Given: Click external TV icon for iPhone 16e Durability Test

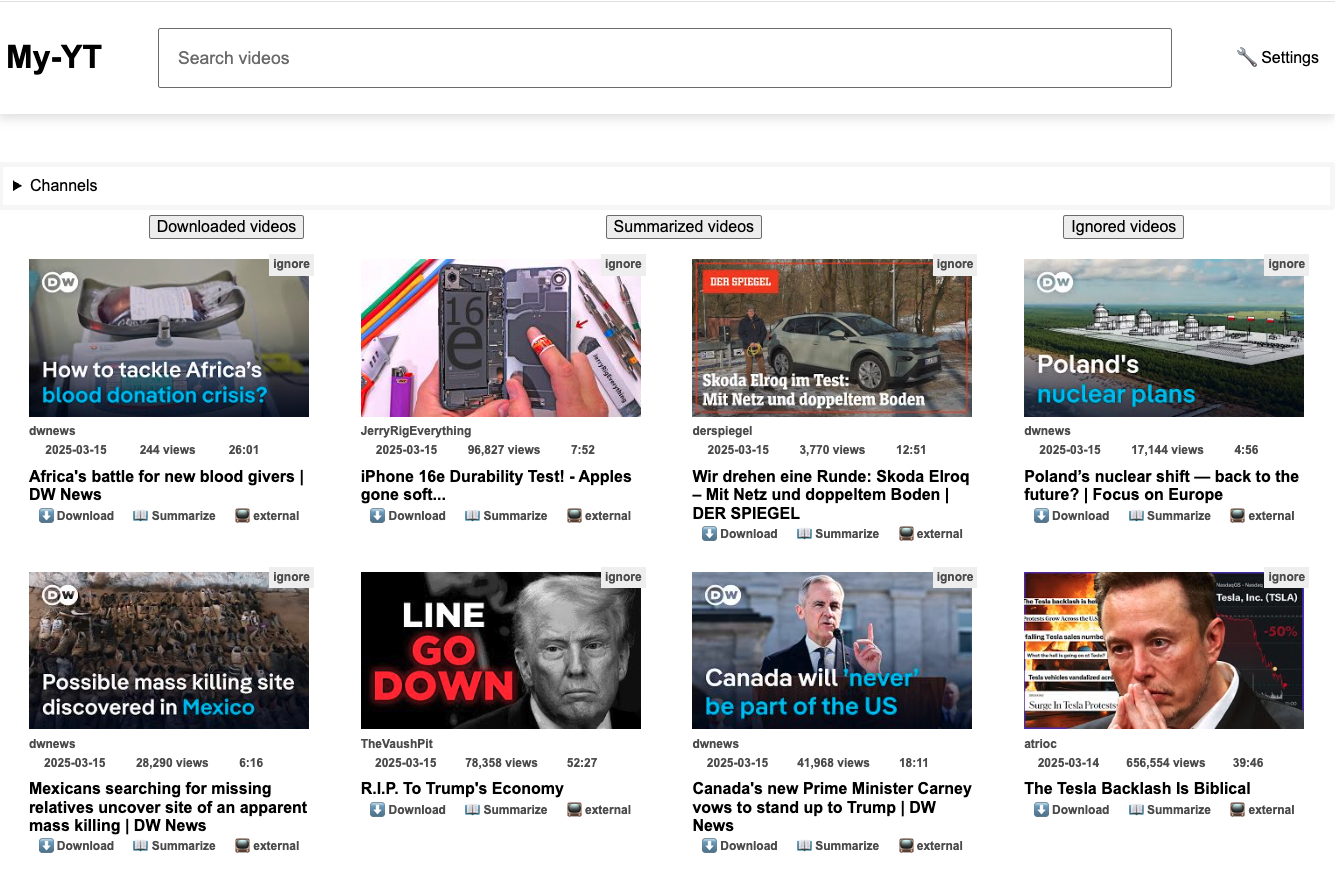Looking at the screenshot, I should [x=574, y=516].
